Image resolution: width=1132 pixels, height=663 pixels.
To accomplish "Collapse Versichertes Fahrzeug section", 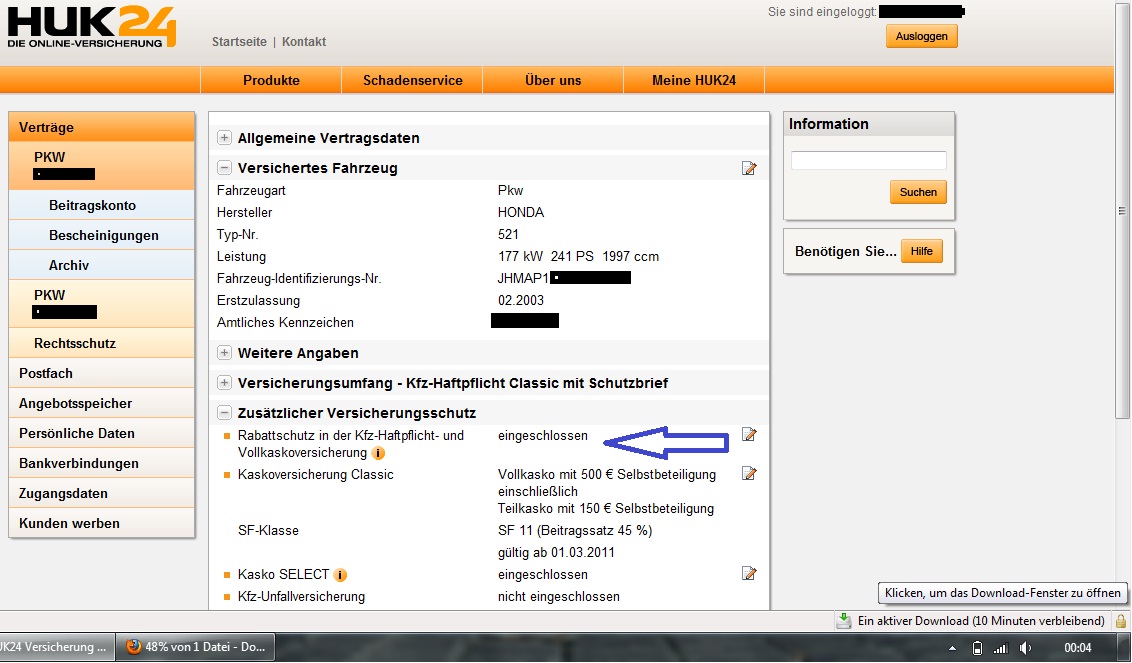I will pos(225,168).
